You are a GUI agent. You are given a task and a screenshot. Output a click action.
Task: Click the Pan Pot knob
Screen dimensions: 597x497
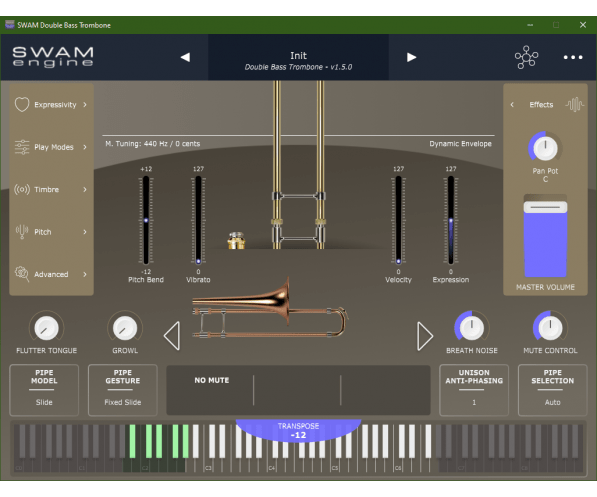click(545, 148)
